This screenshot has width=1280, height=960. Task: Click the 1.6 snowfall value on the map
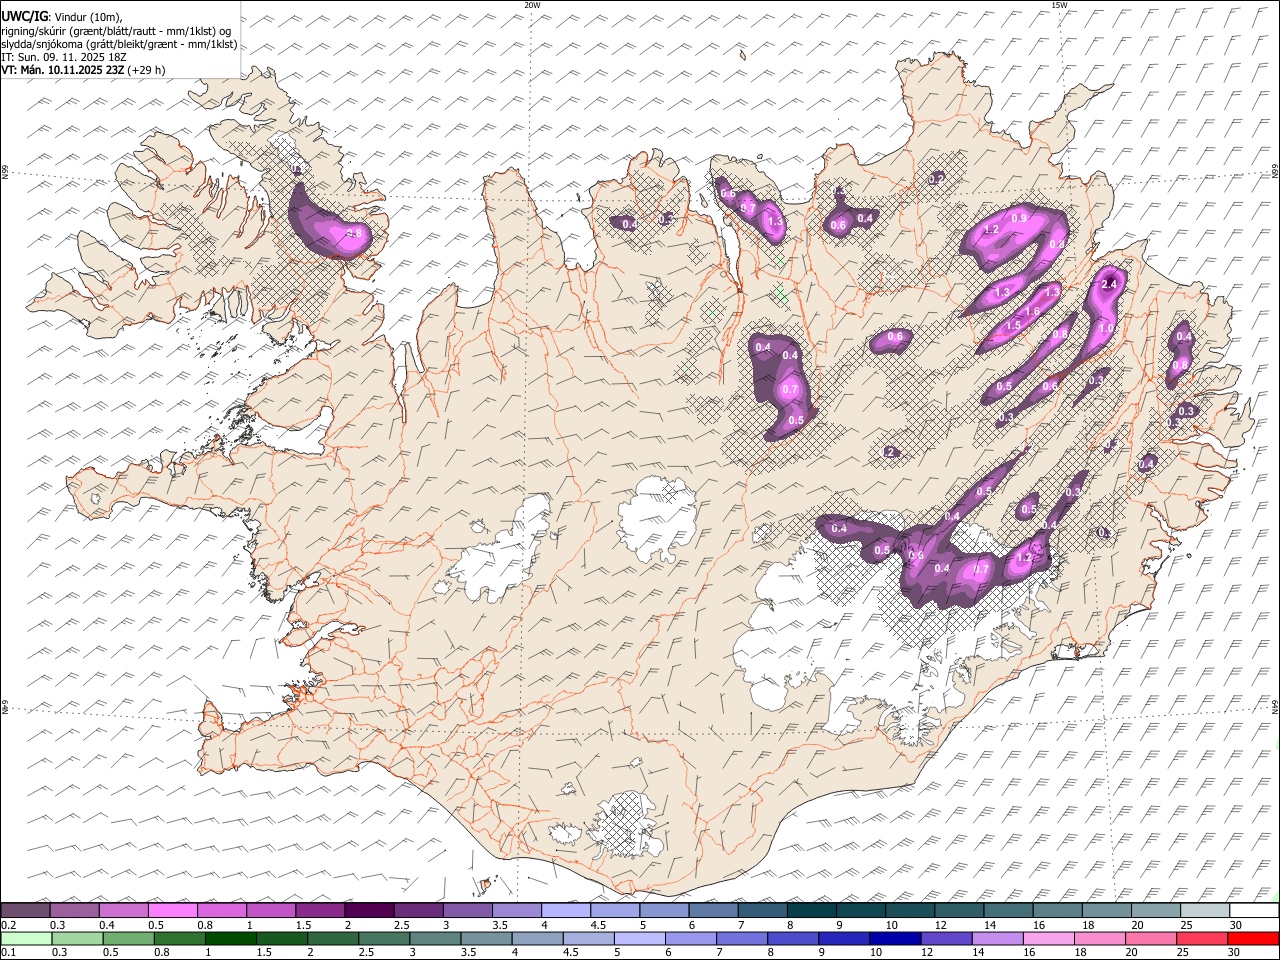(1032, 312)
